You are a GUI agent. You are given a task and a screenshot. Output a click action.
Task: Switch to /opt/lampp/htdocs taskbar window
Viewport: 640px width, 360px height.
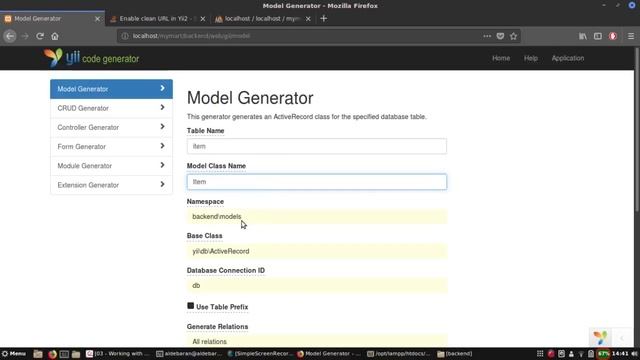(x=398, y=353)
